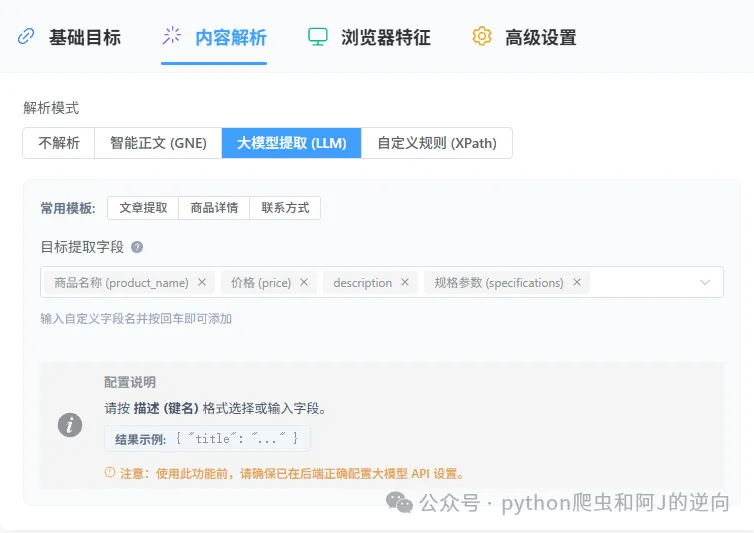
Task: Click the 规格参数 (specifications) tag text
Action: 499,282
